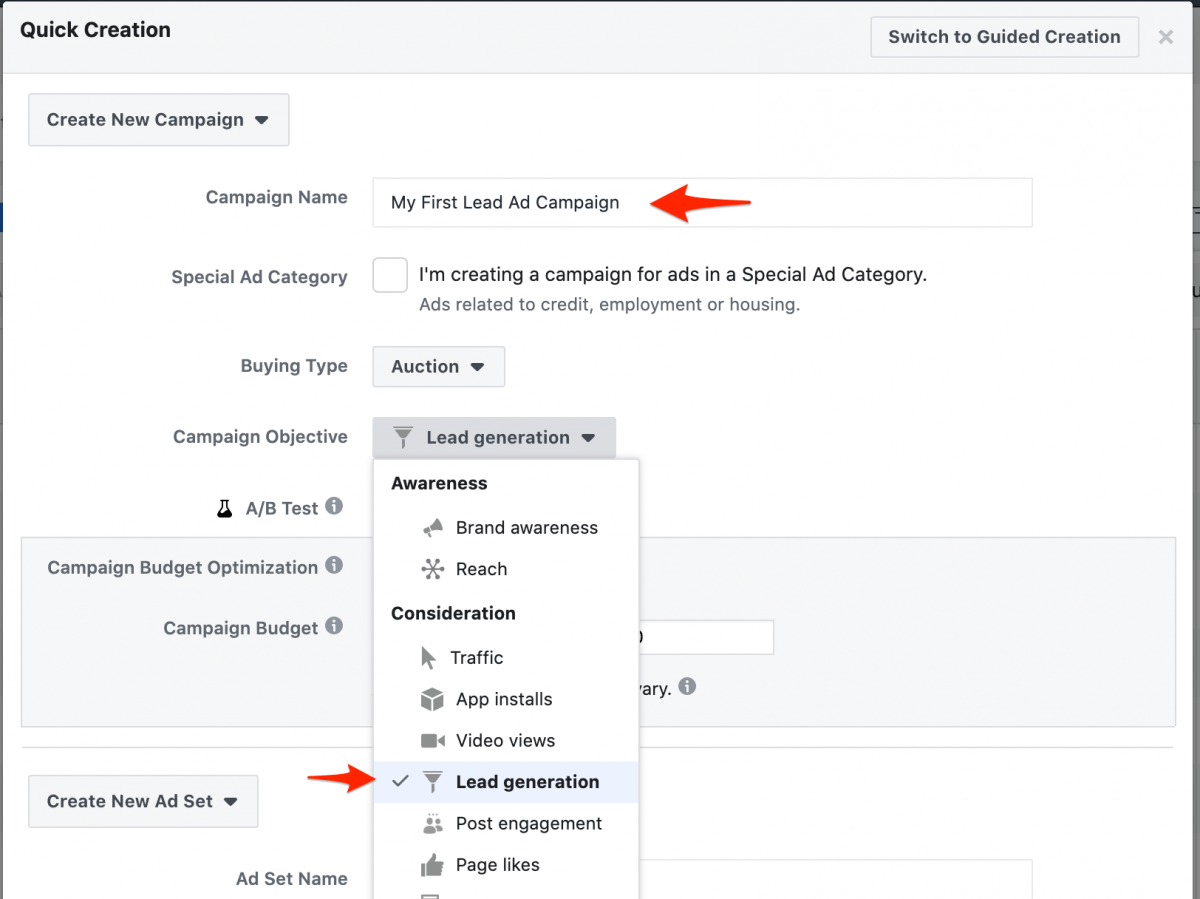The height and width of the screenshot is (899, 1200).
Task: Open the Create New Campaign dropdown
Action: tap(158, 119)
